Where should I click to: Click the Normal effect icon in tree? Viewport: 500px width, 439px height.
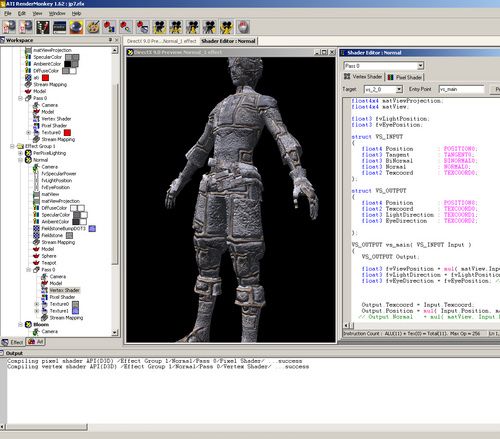point(28,160)
